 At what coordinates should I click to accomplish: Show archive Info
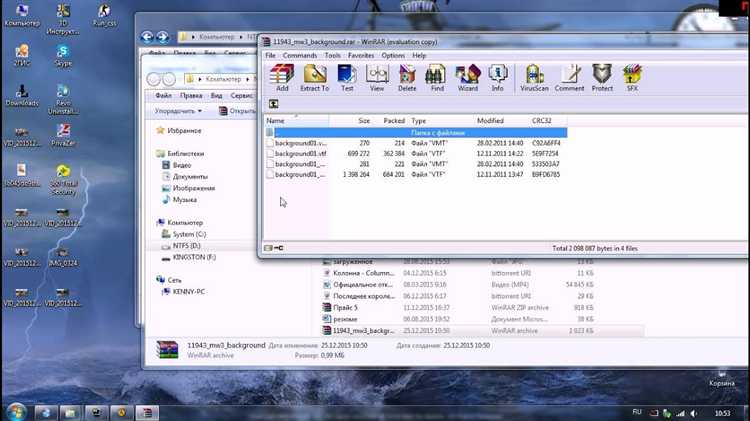497,78
